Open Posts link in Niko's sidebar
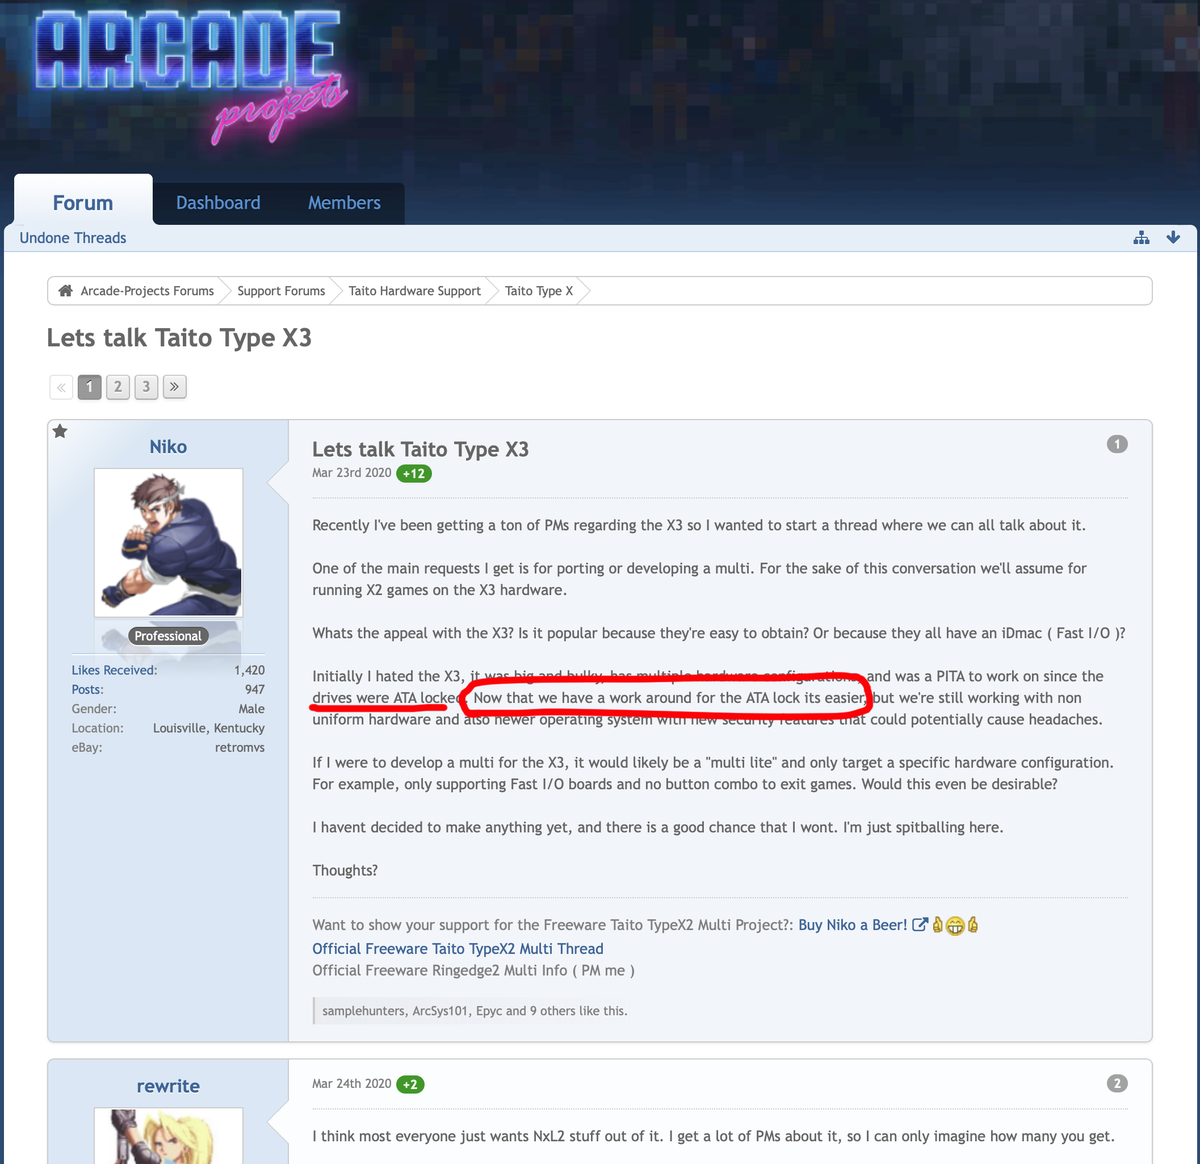 point(87,689)
